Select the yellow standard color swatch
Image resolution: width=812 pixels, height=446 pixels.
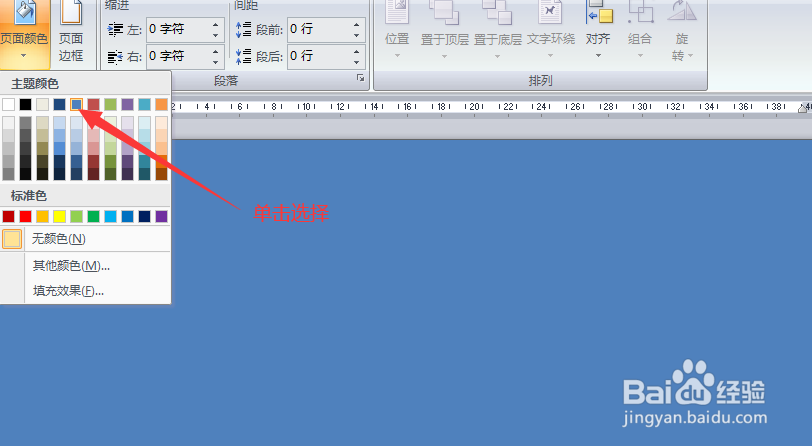coord(60,216)
